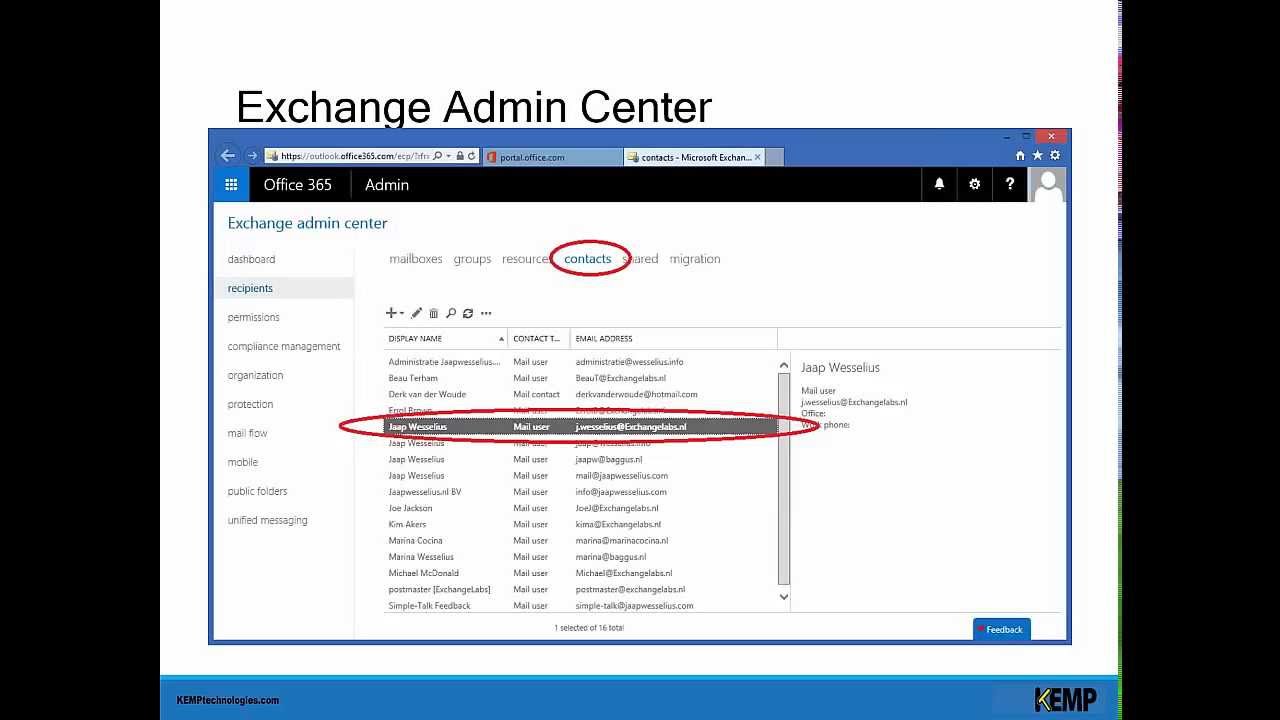The width and height of the screenshot is (1280, 720).
Task: Open the more options ellipsis menu
Action: (x=486, y=313)
